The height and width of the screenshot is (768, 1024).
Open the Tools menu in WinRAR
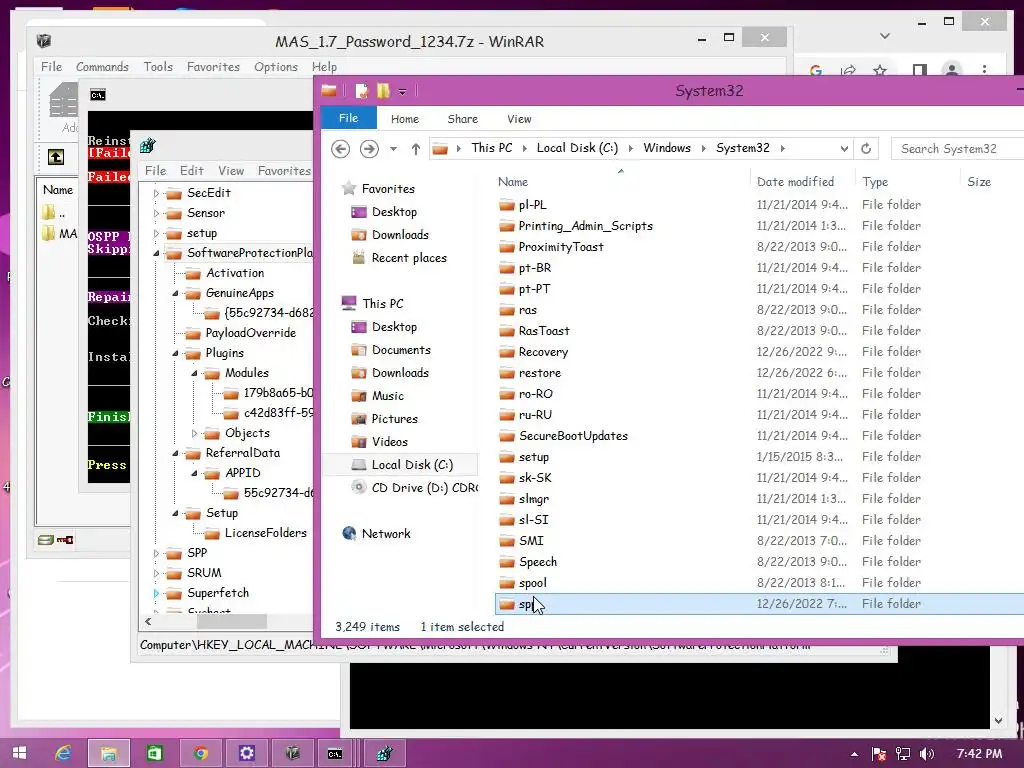point(158,67)
